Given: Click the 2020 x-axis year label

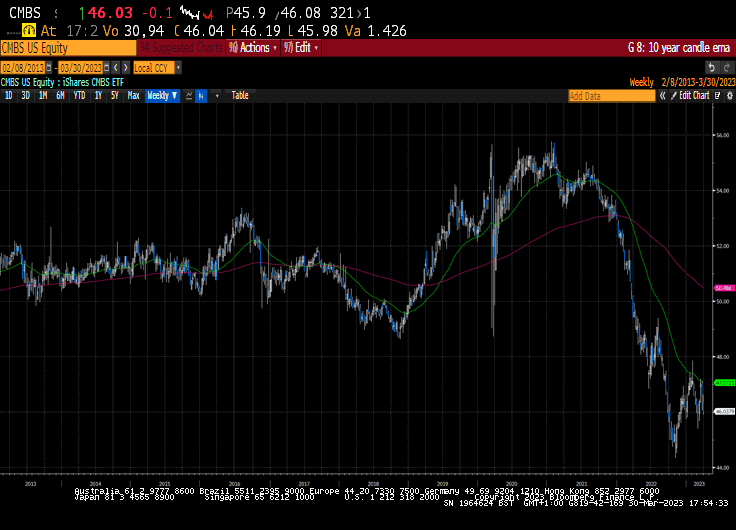Looking at the screenshot, I should pos(511,484).
